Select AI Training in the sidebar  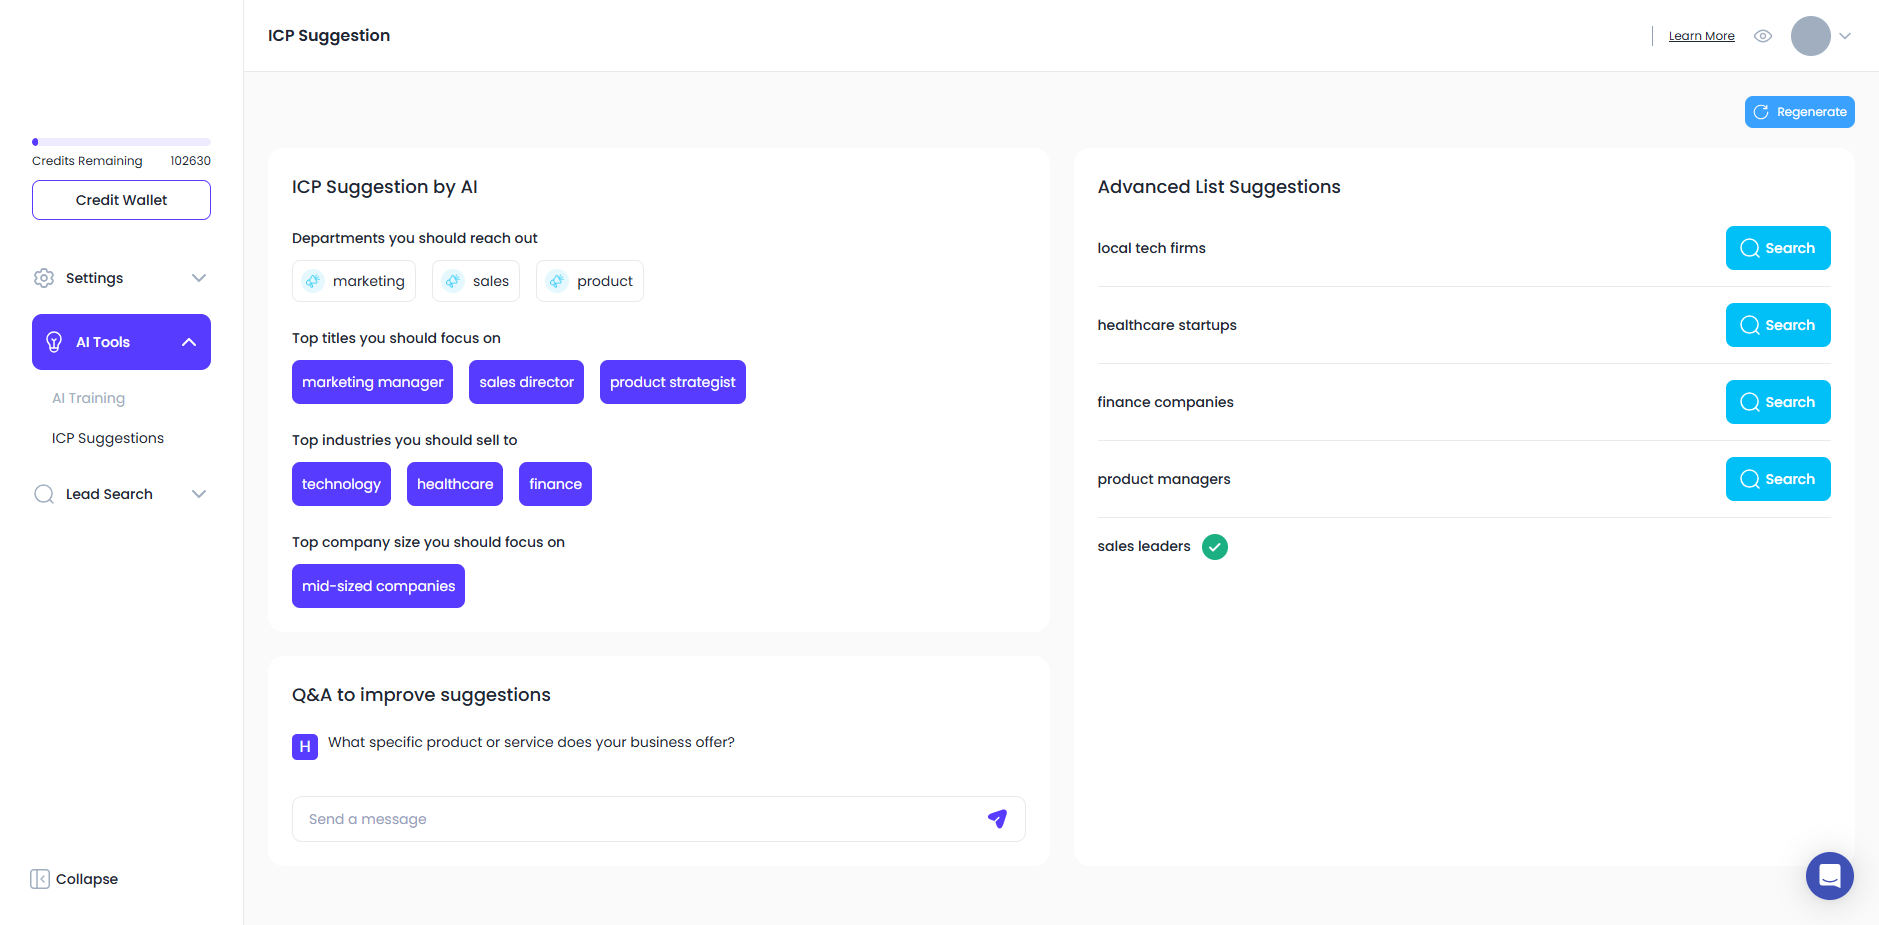point(88,397)
